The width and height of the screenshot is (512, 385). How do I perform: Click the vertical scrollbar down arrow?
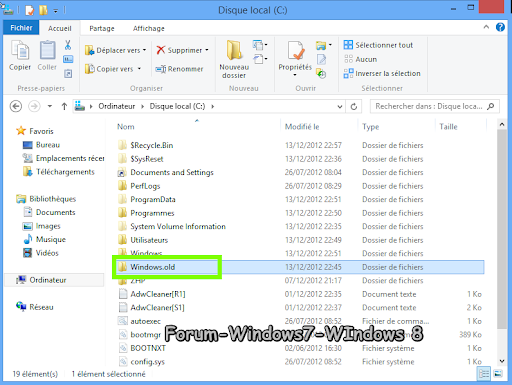[x=502, y=361]
